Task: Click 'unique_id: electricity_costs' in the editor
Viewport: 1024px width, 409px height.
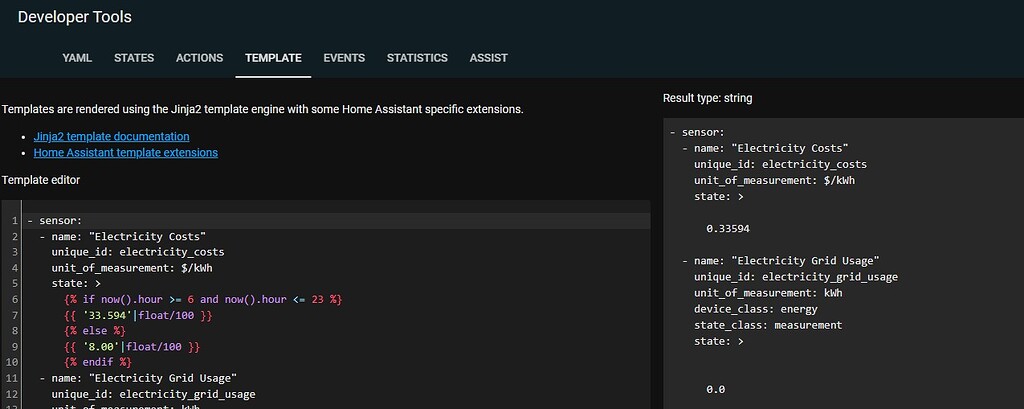Action: pyautogui.click(x=138, y=252)
